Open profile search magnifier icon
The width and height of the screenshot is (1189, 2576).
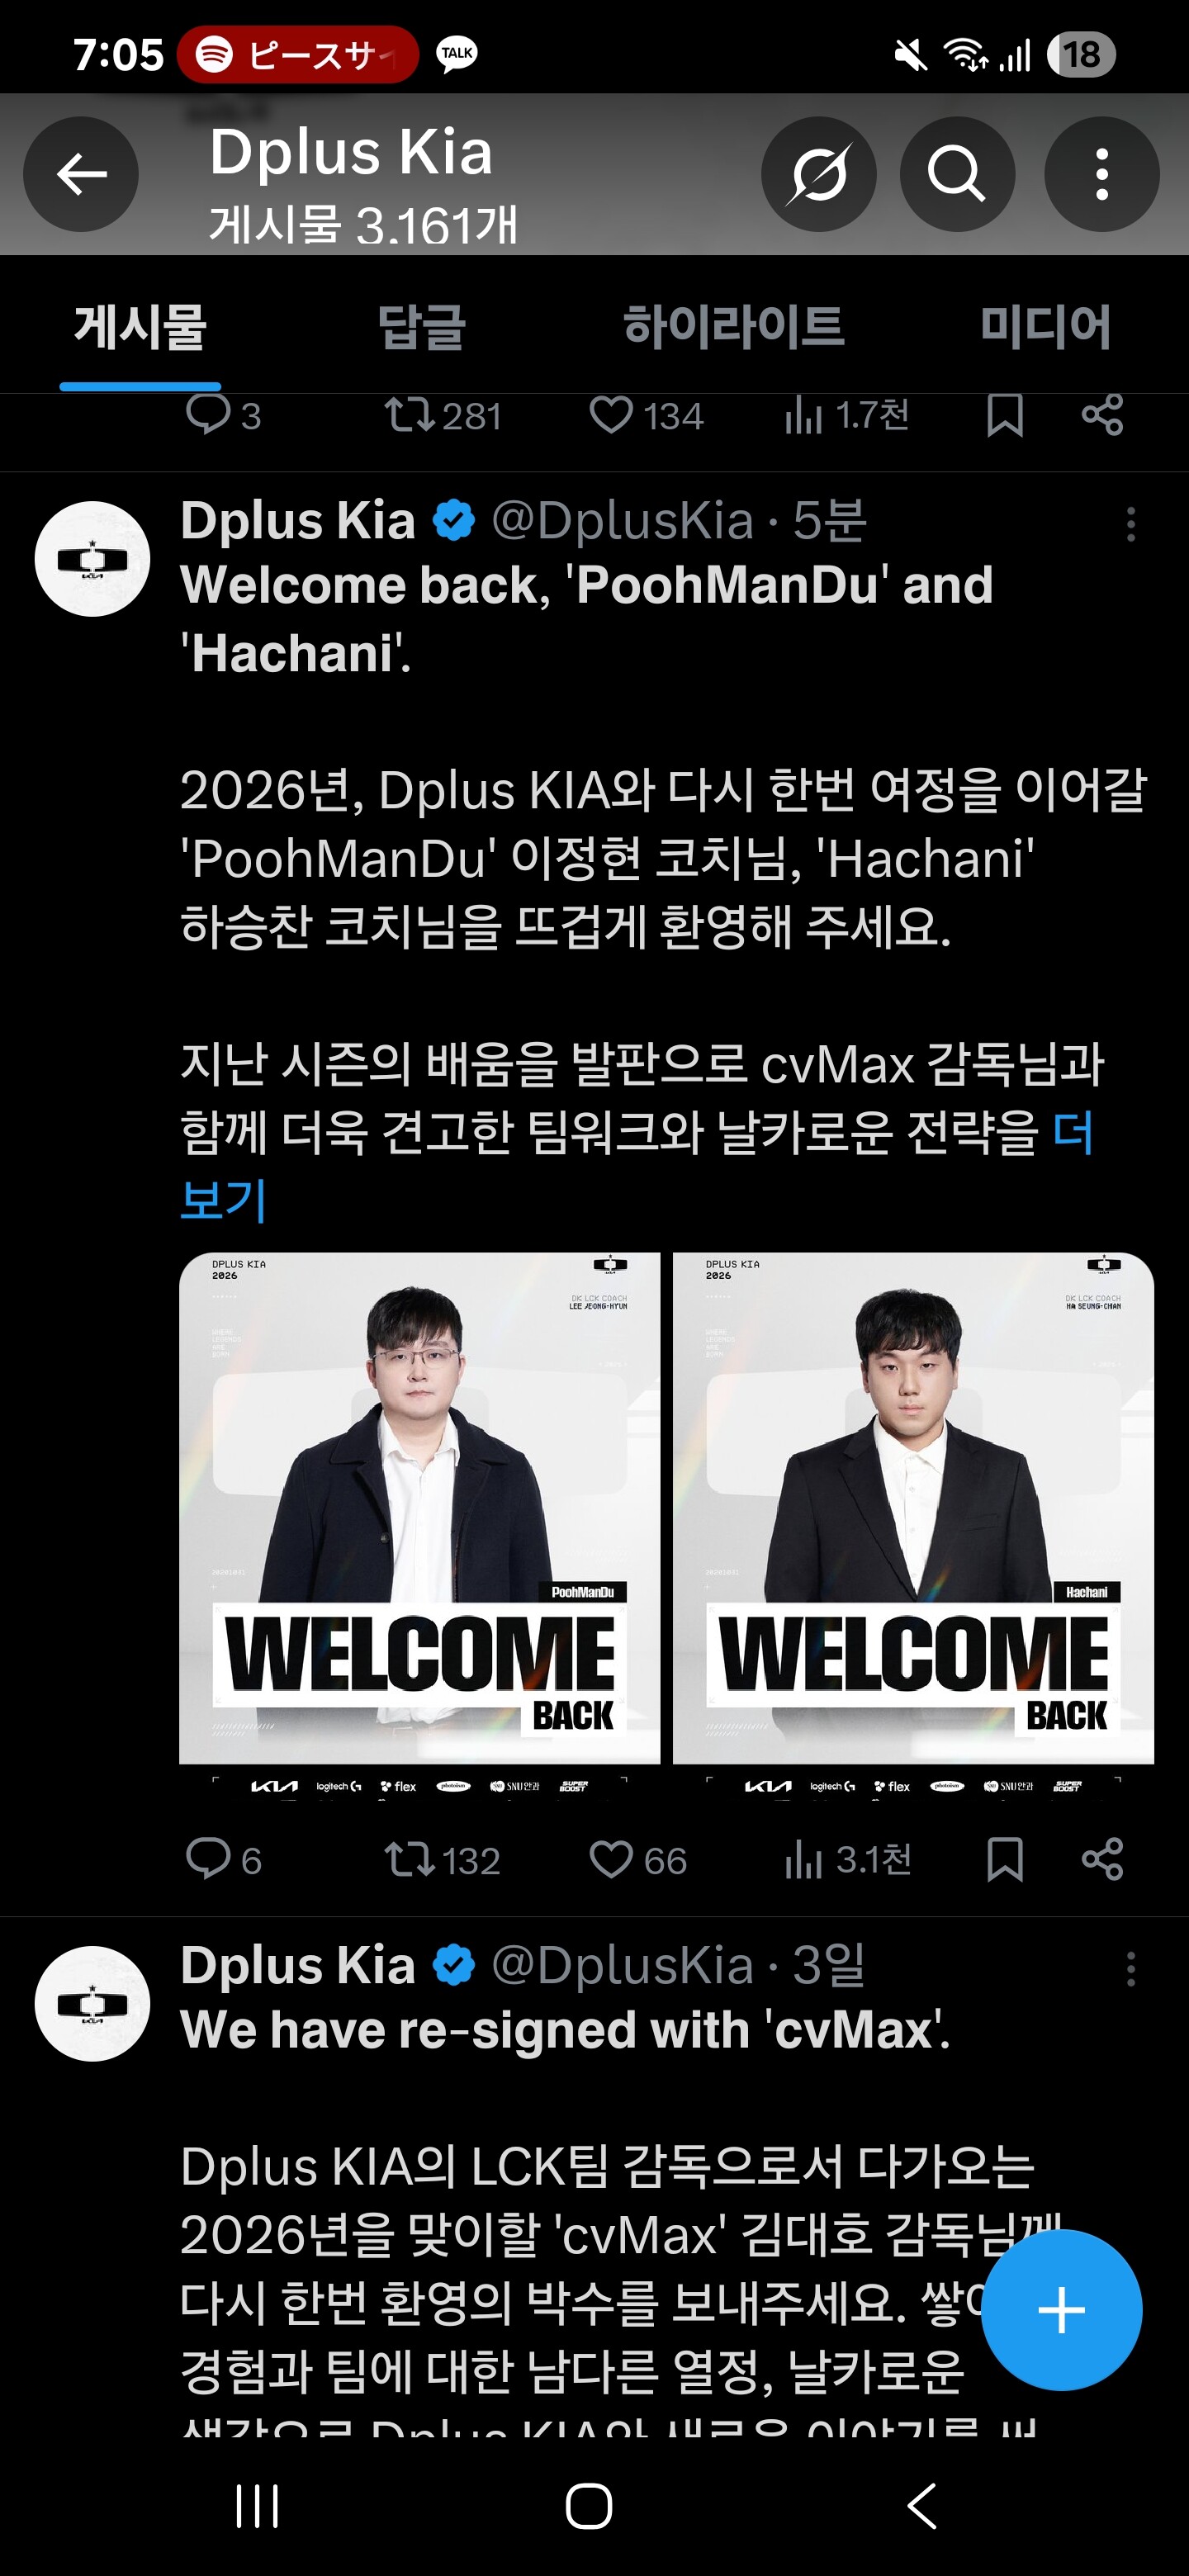(x=957, y=175)
